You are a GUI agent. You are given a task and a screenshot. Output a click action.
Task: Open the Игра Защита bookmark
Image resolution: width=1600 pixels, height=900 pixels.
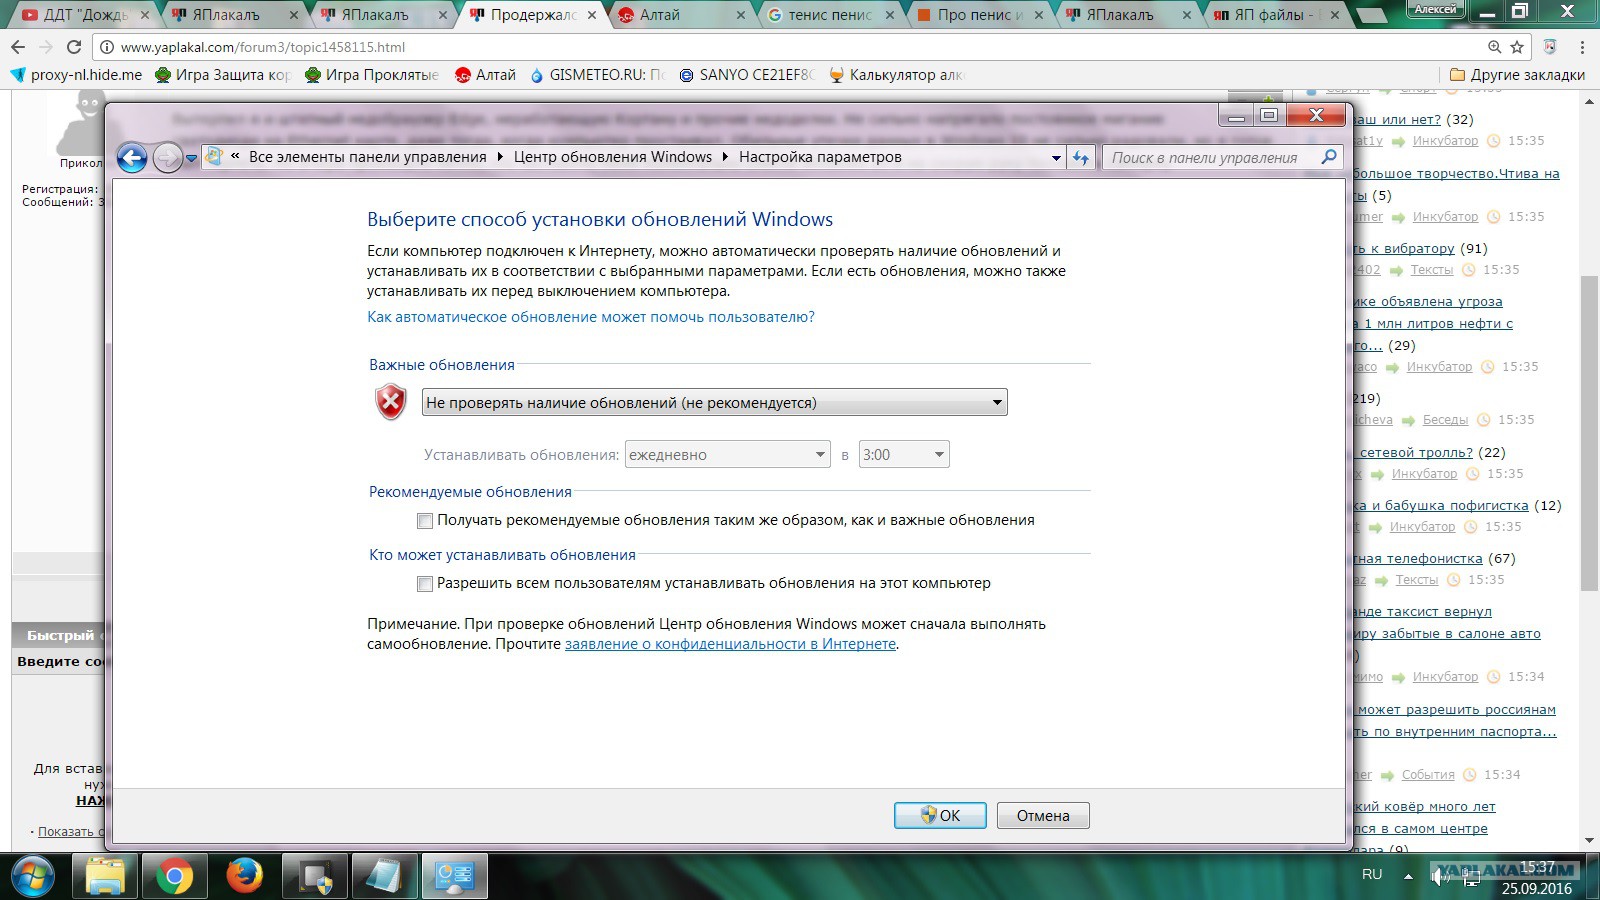[222, 74]
